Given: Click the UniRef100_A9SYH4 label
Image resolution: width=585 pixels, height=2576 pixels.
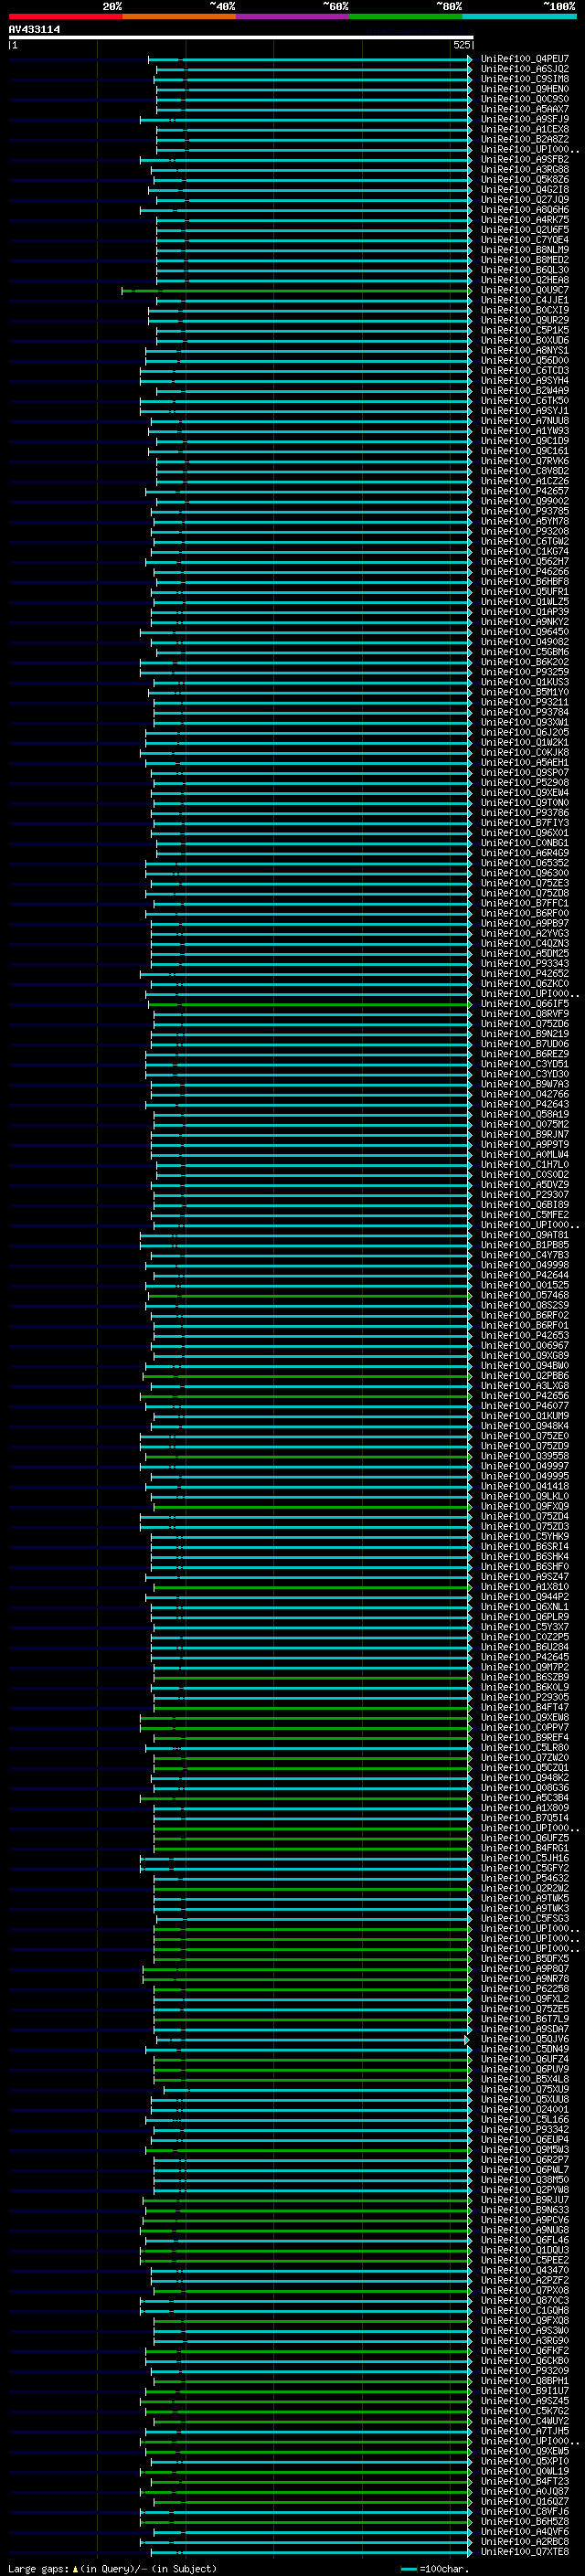Looking at the screenshot, I should 525,381.
